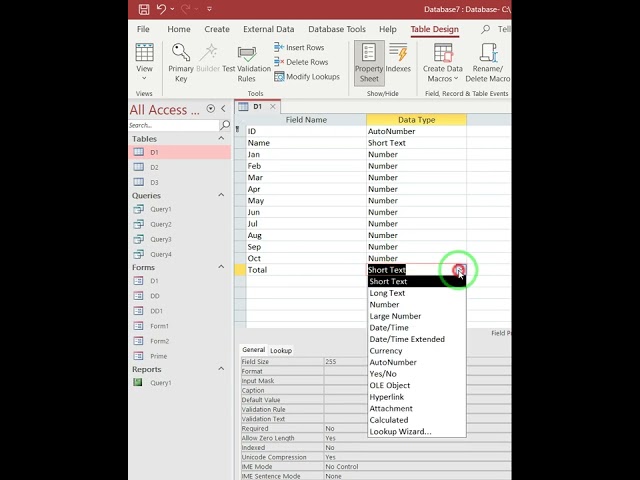Toggle the Indexes button

pyautogui.click(x=398, y=59)
